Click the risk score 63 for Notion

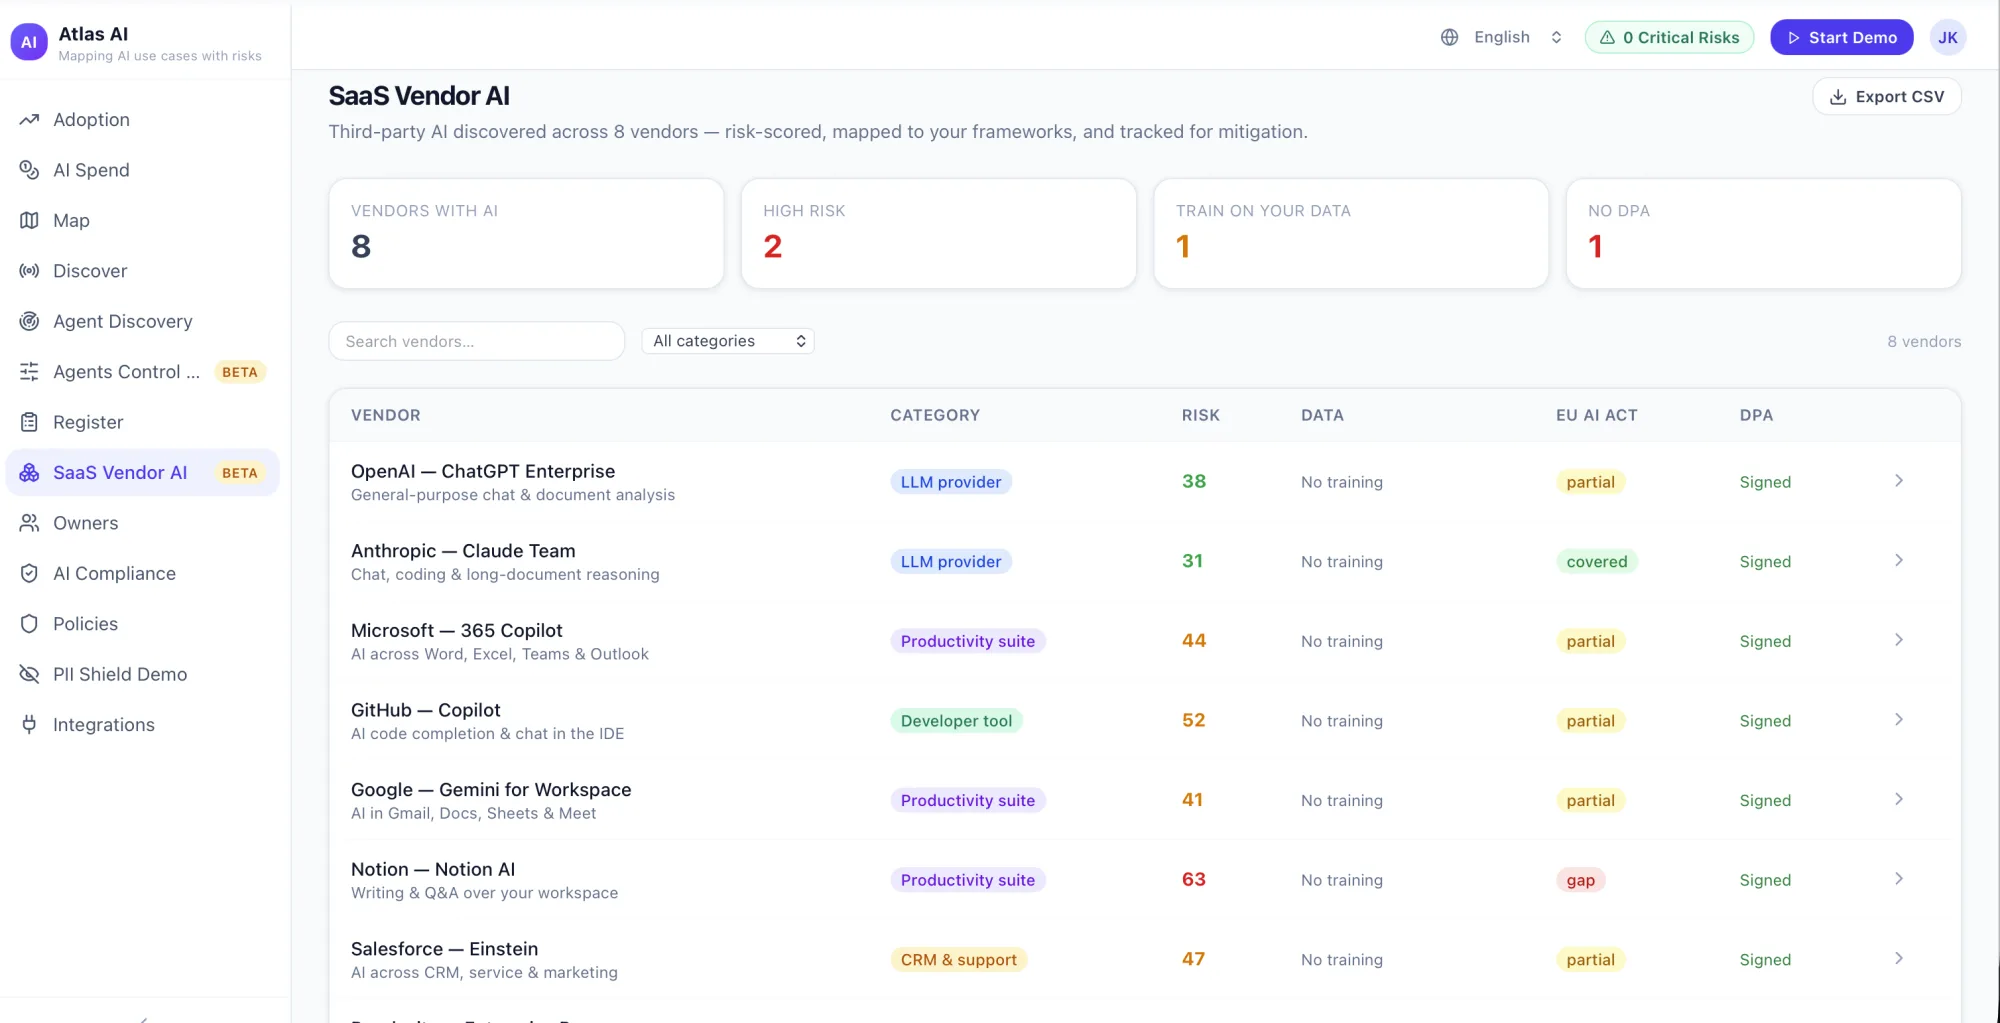[1193, 880]
